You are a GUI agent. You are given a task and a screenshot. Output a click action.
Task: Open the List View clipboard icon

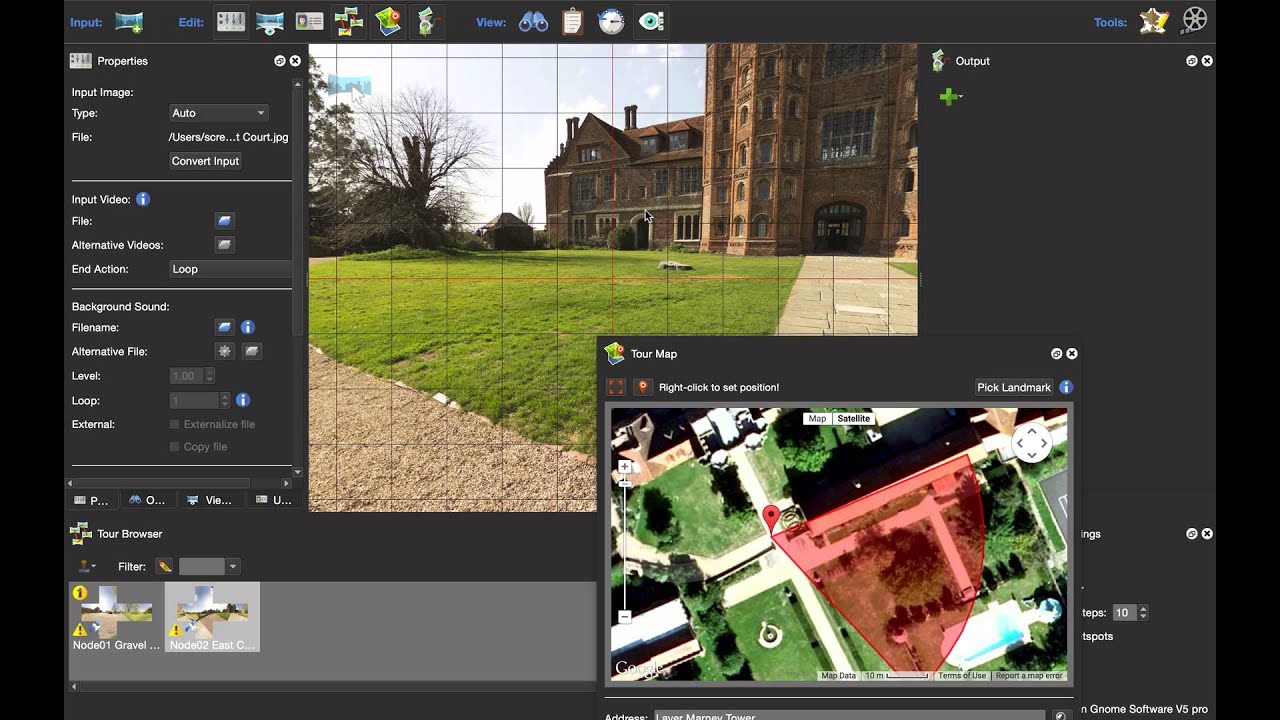pos(572,21)
